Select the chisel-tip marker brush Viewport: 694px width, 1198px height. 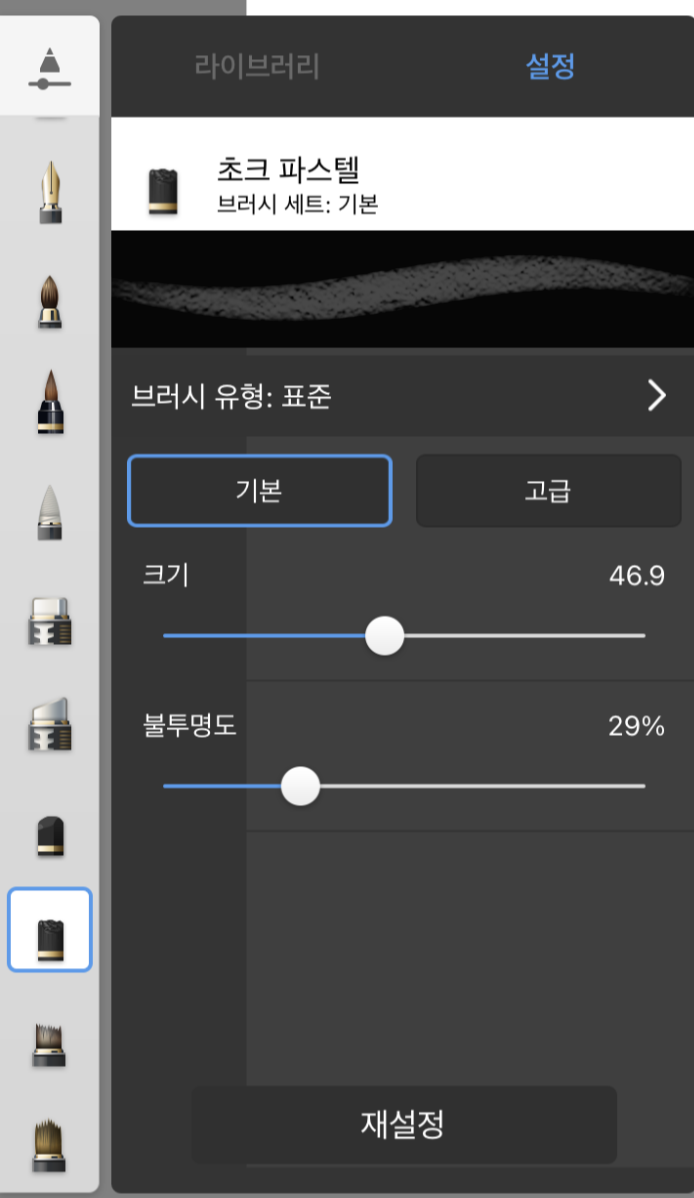pos(50,724)
